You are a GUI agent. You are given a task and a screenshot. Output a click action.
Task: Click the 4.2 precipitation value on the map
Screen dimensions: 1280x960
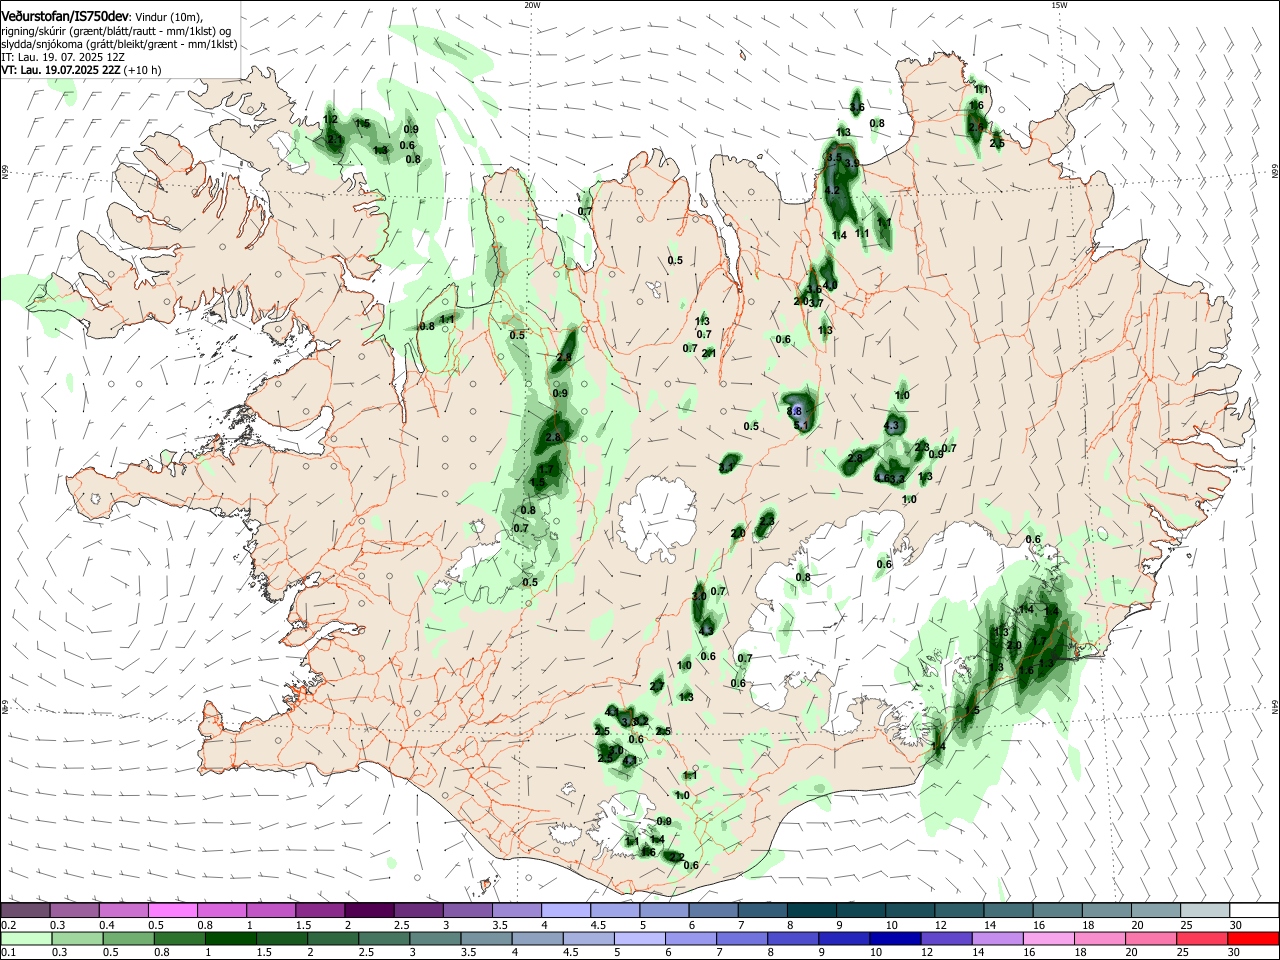tap(832, 190)
